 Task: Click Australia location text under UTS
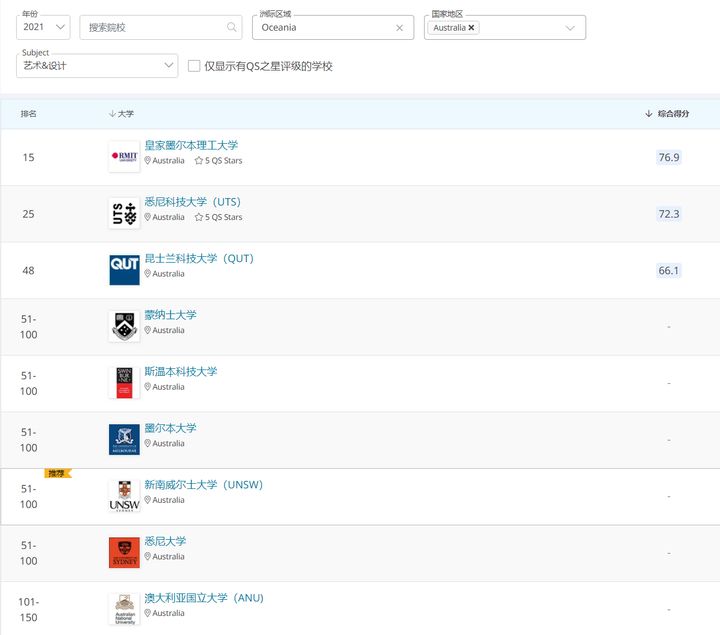click(x=168, y=217)
